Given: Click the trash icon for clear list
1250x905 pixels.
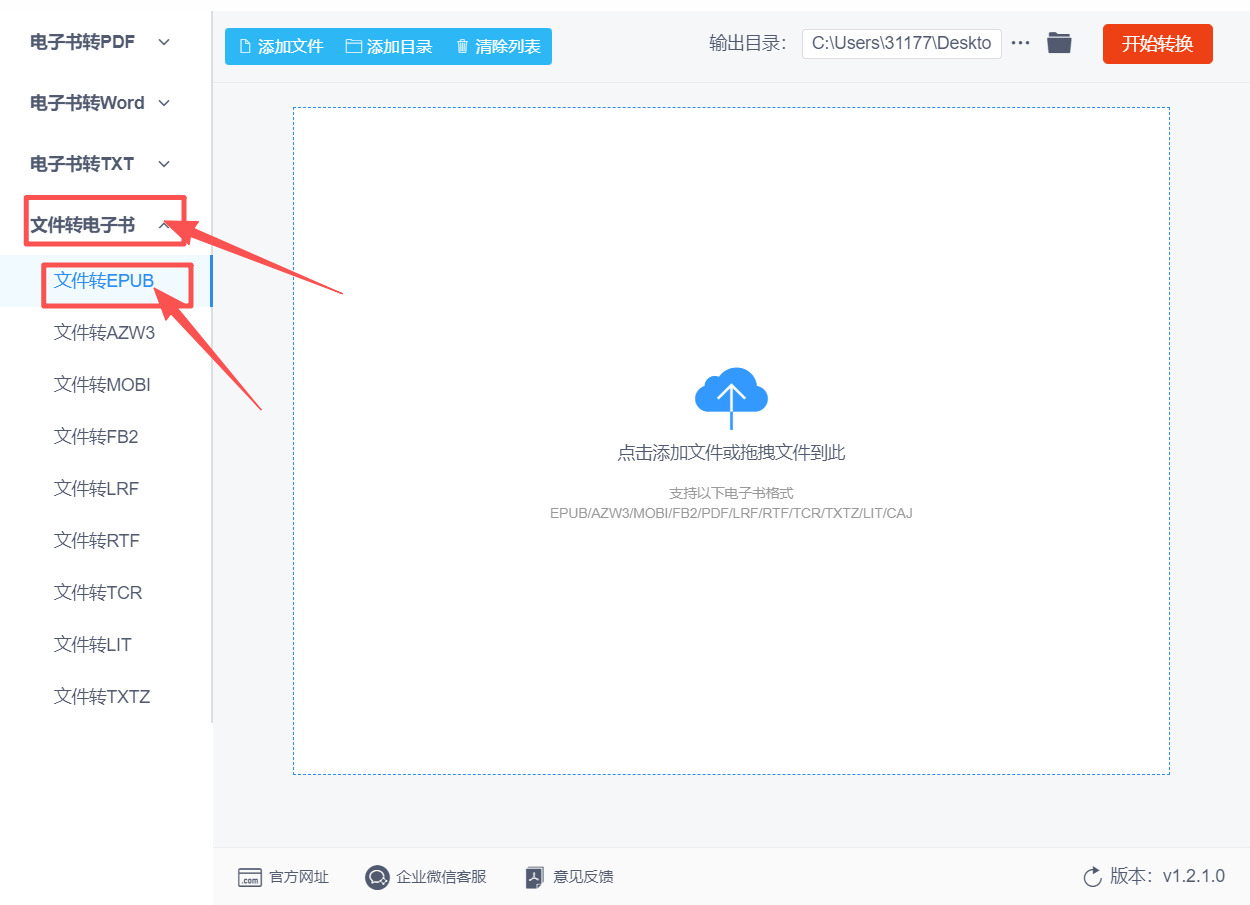Looking at the screenshot, I should 462,46.
